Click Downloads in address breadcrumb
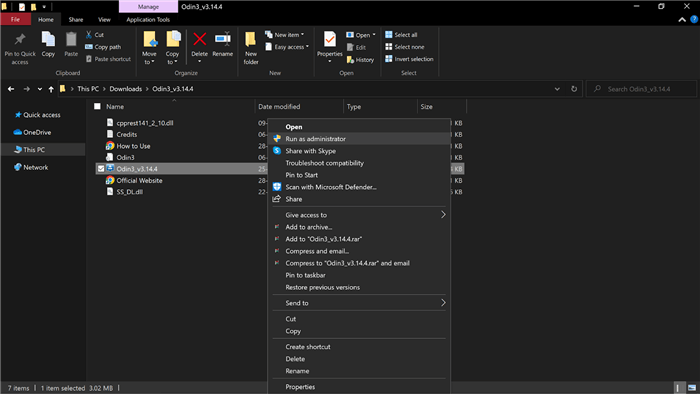 125,89
